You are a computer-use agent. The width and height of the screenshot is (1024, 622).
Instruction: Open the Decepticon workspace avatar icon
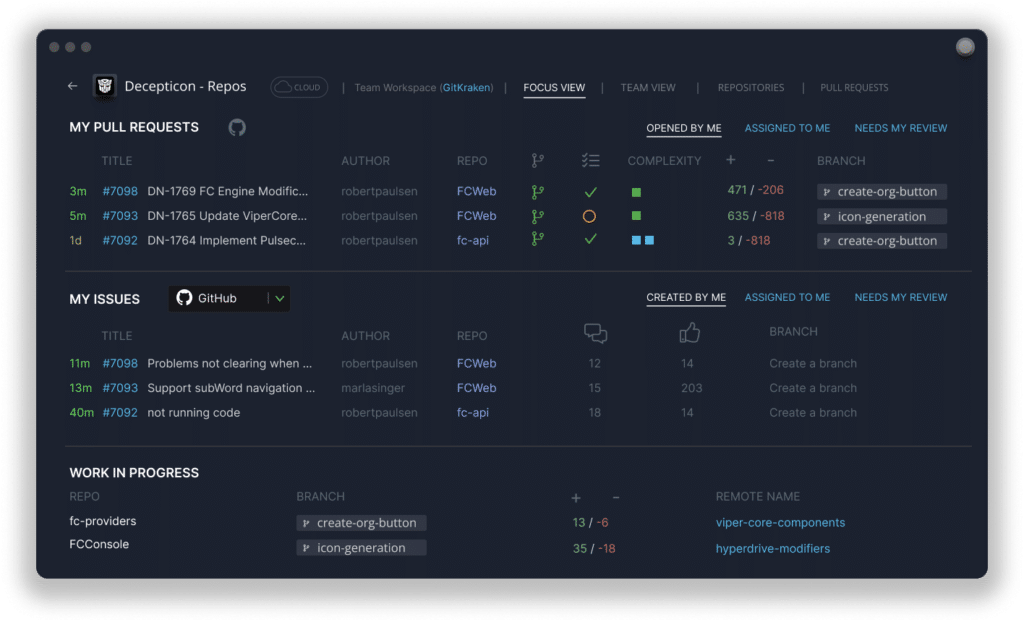tap(104, 86)
